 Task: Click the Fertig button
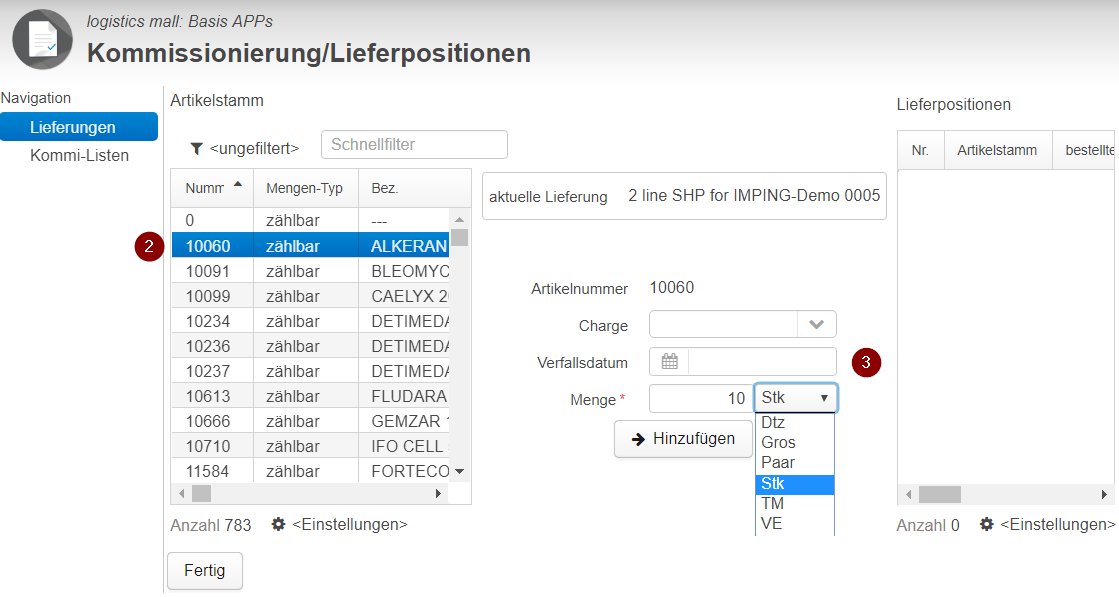tap(205, 571)
